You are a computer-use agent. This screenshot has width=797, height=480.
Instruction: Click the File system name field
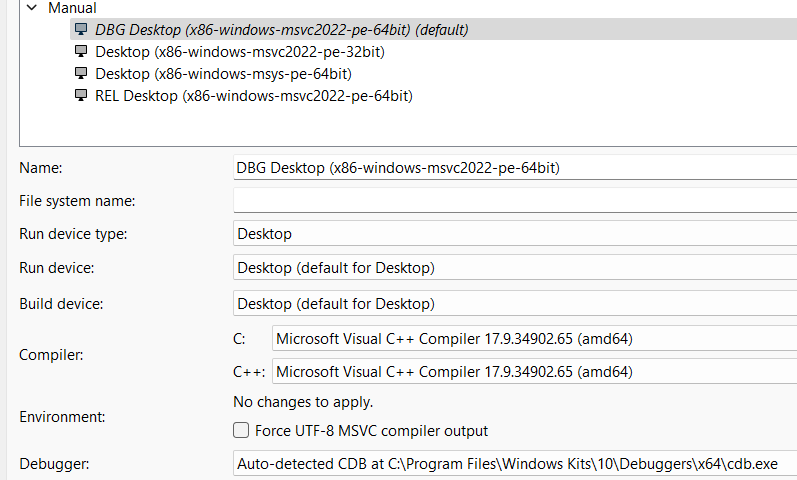pyautogui.click(x=514, y=201)
